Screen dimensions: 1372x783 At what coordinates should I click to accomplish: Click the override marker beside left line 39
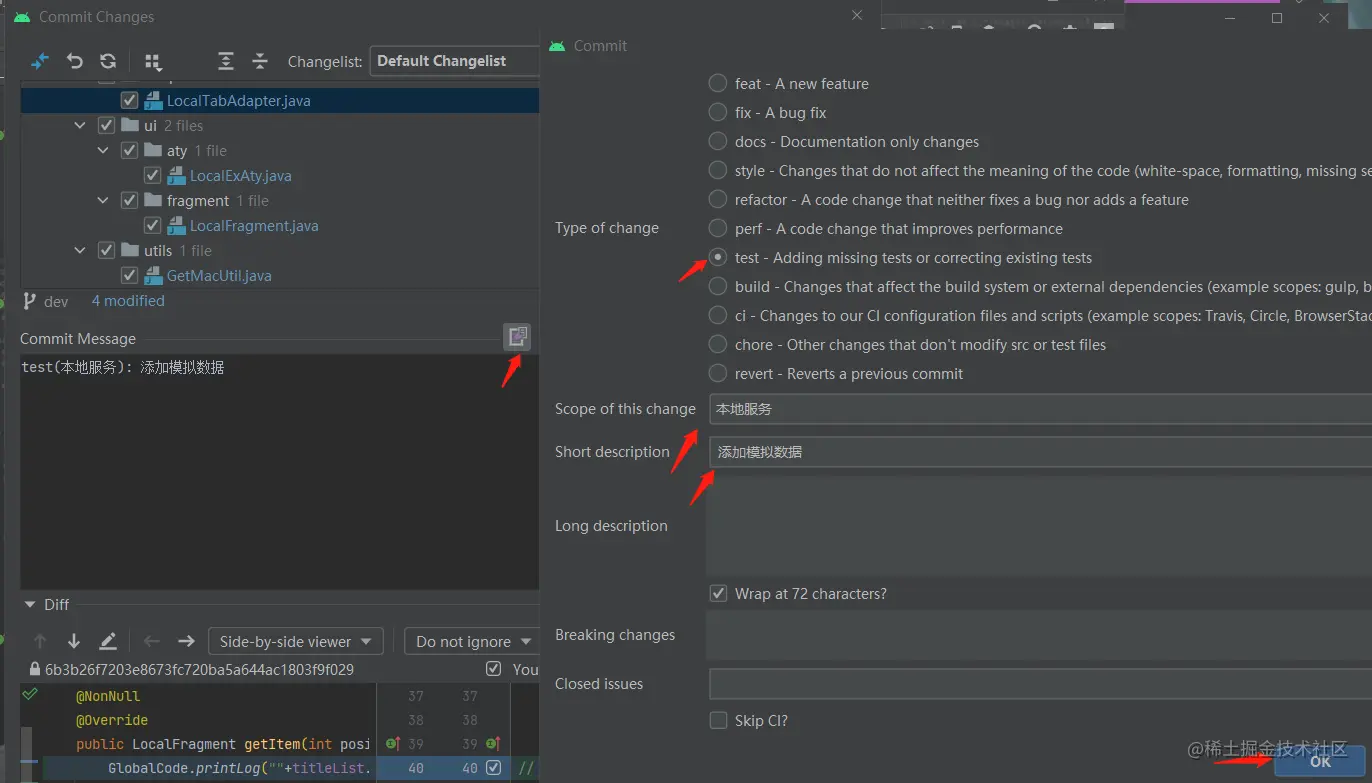pos(393,744)
